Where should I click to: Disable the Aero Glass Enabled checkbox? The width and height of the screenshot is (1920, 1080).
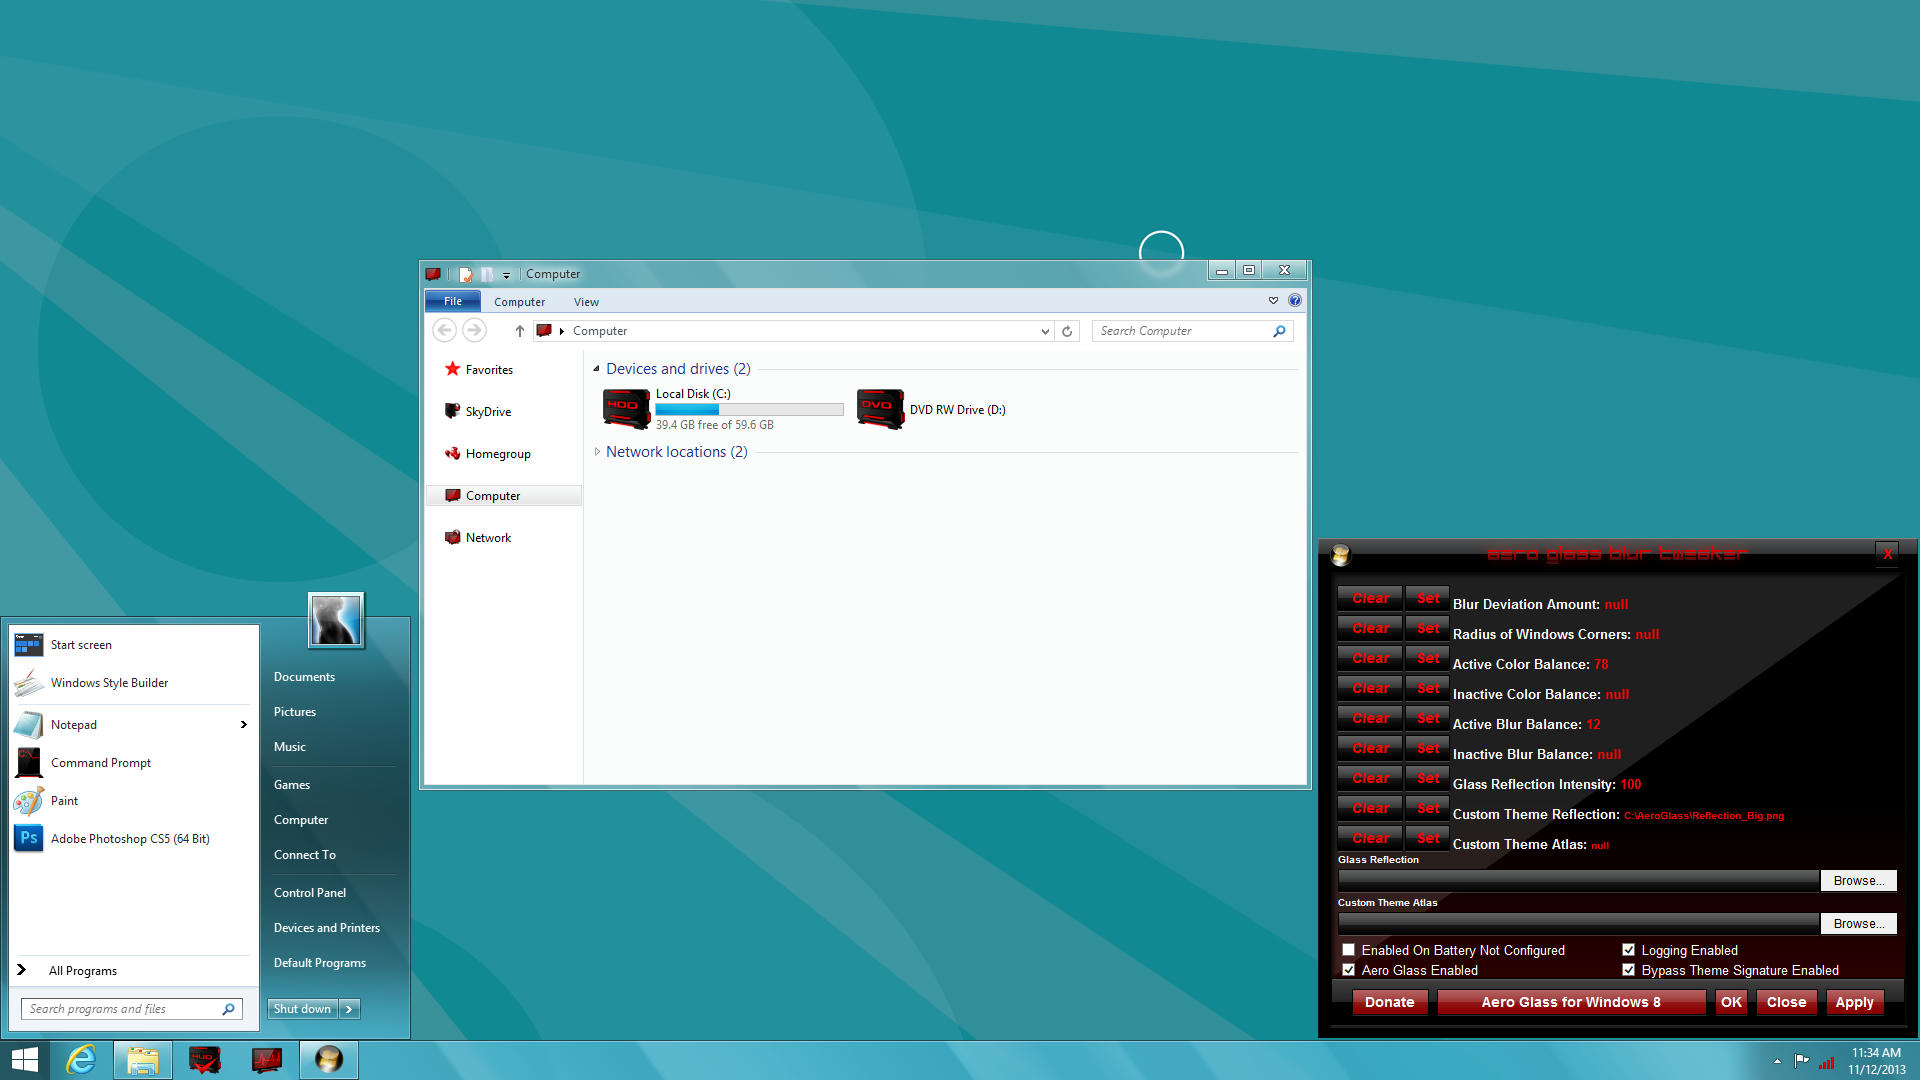pos(1348,970)
